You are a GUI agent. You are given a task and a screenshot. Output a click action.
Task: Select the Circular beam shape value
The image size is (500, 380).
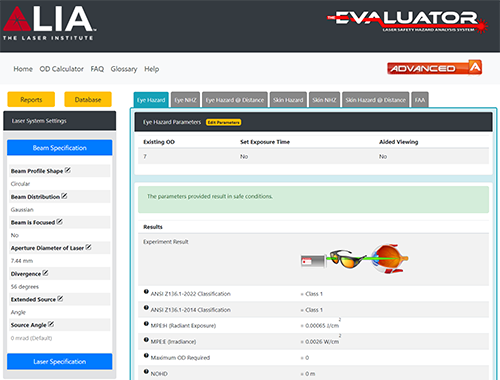click(20, 184)
